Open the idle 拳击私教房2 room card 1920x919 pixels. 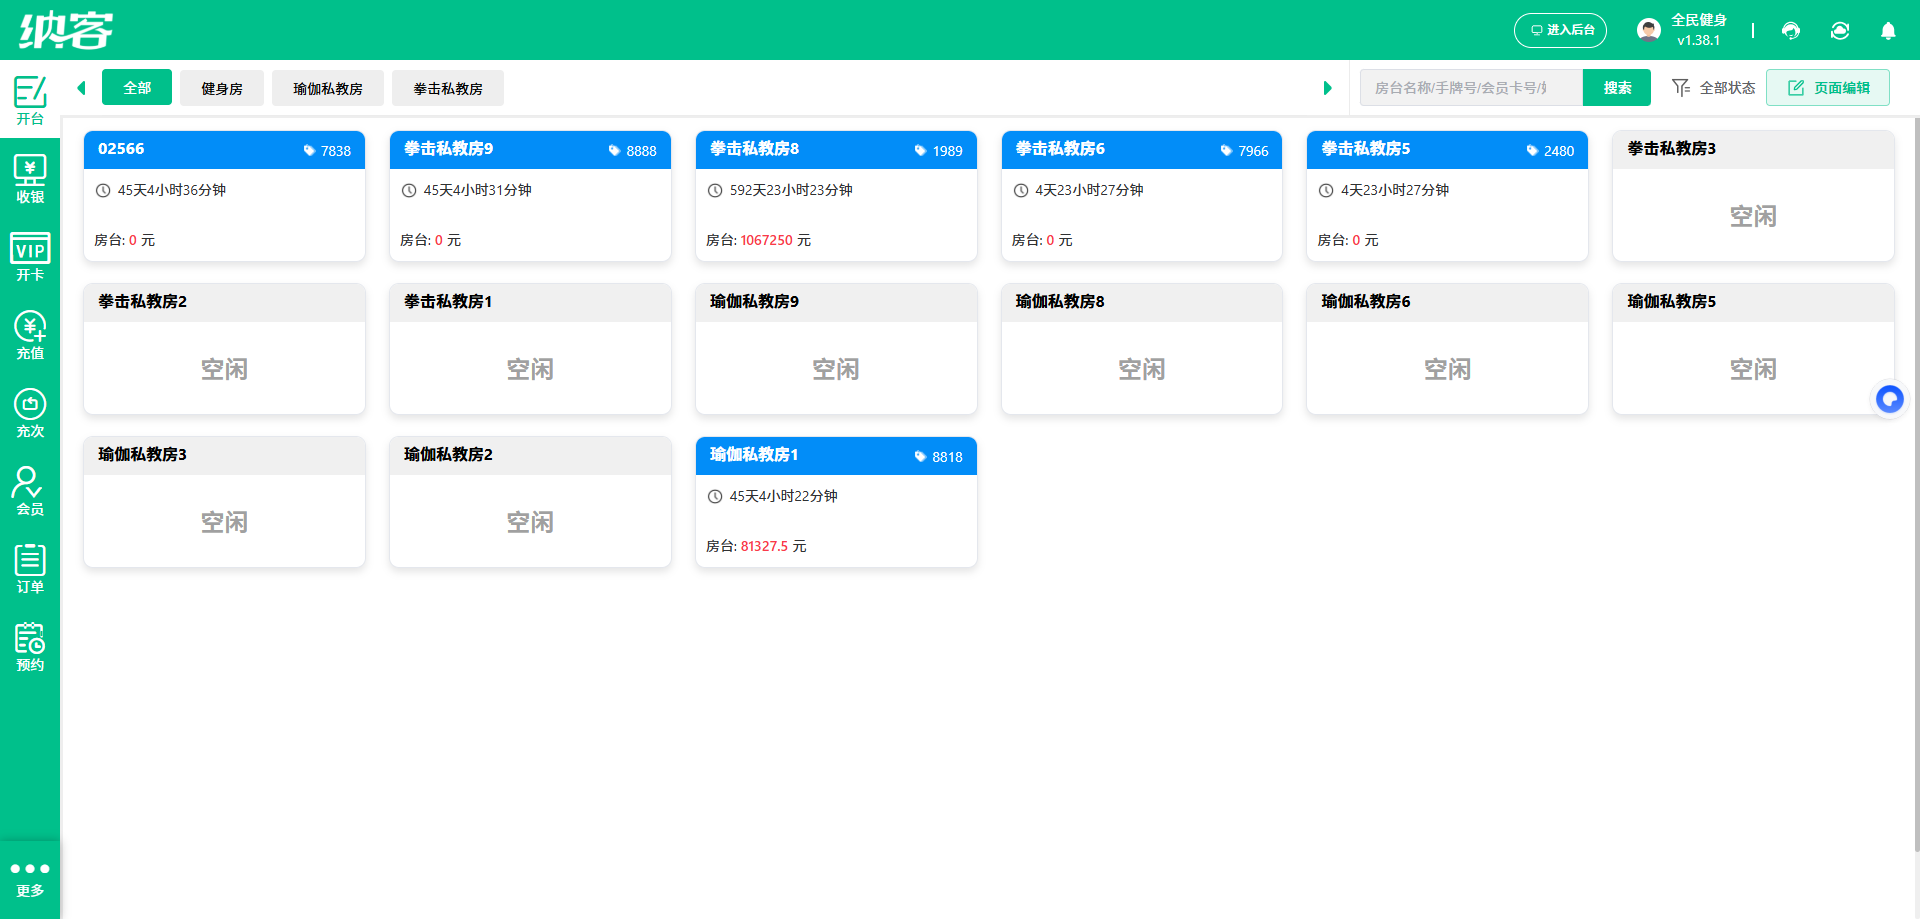(x=224, y=349)
